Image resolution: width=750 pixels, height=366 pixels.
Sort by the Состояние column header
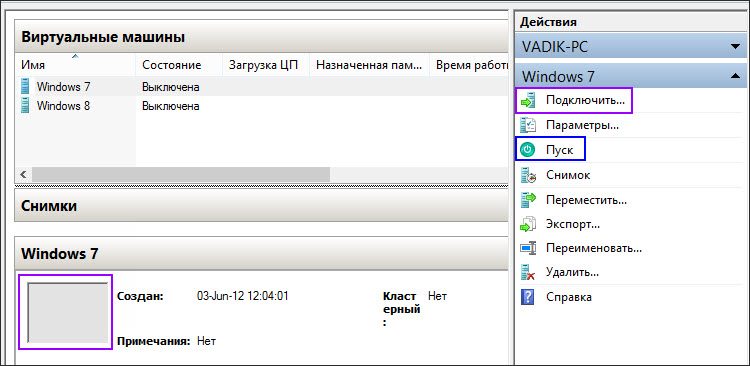(179, 65)
